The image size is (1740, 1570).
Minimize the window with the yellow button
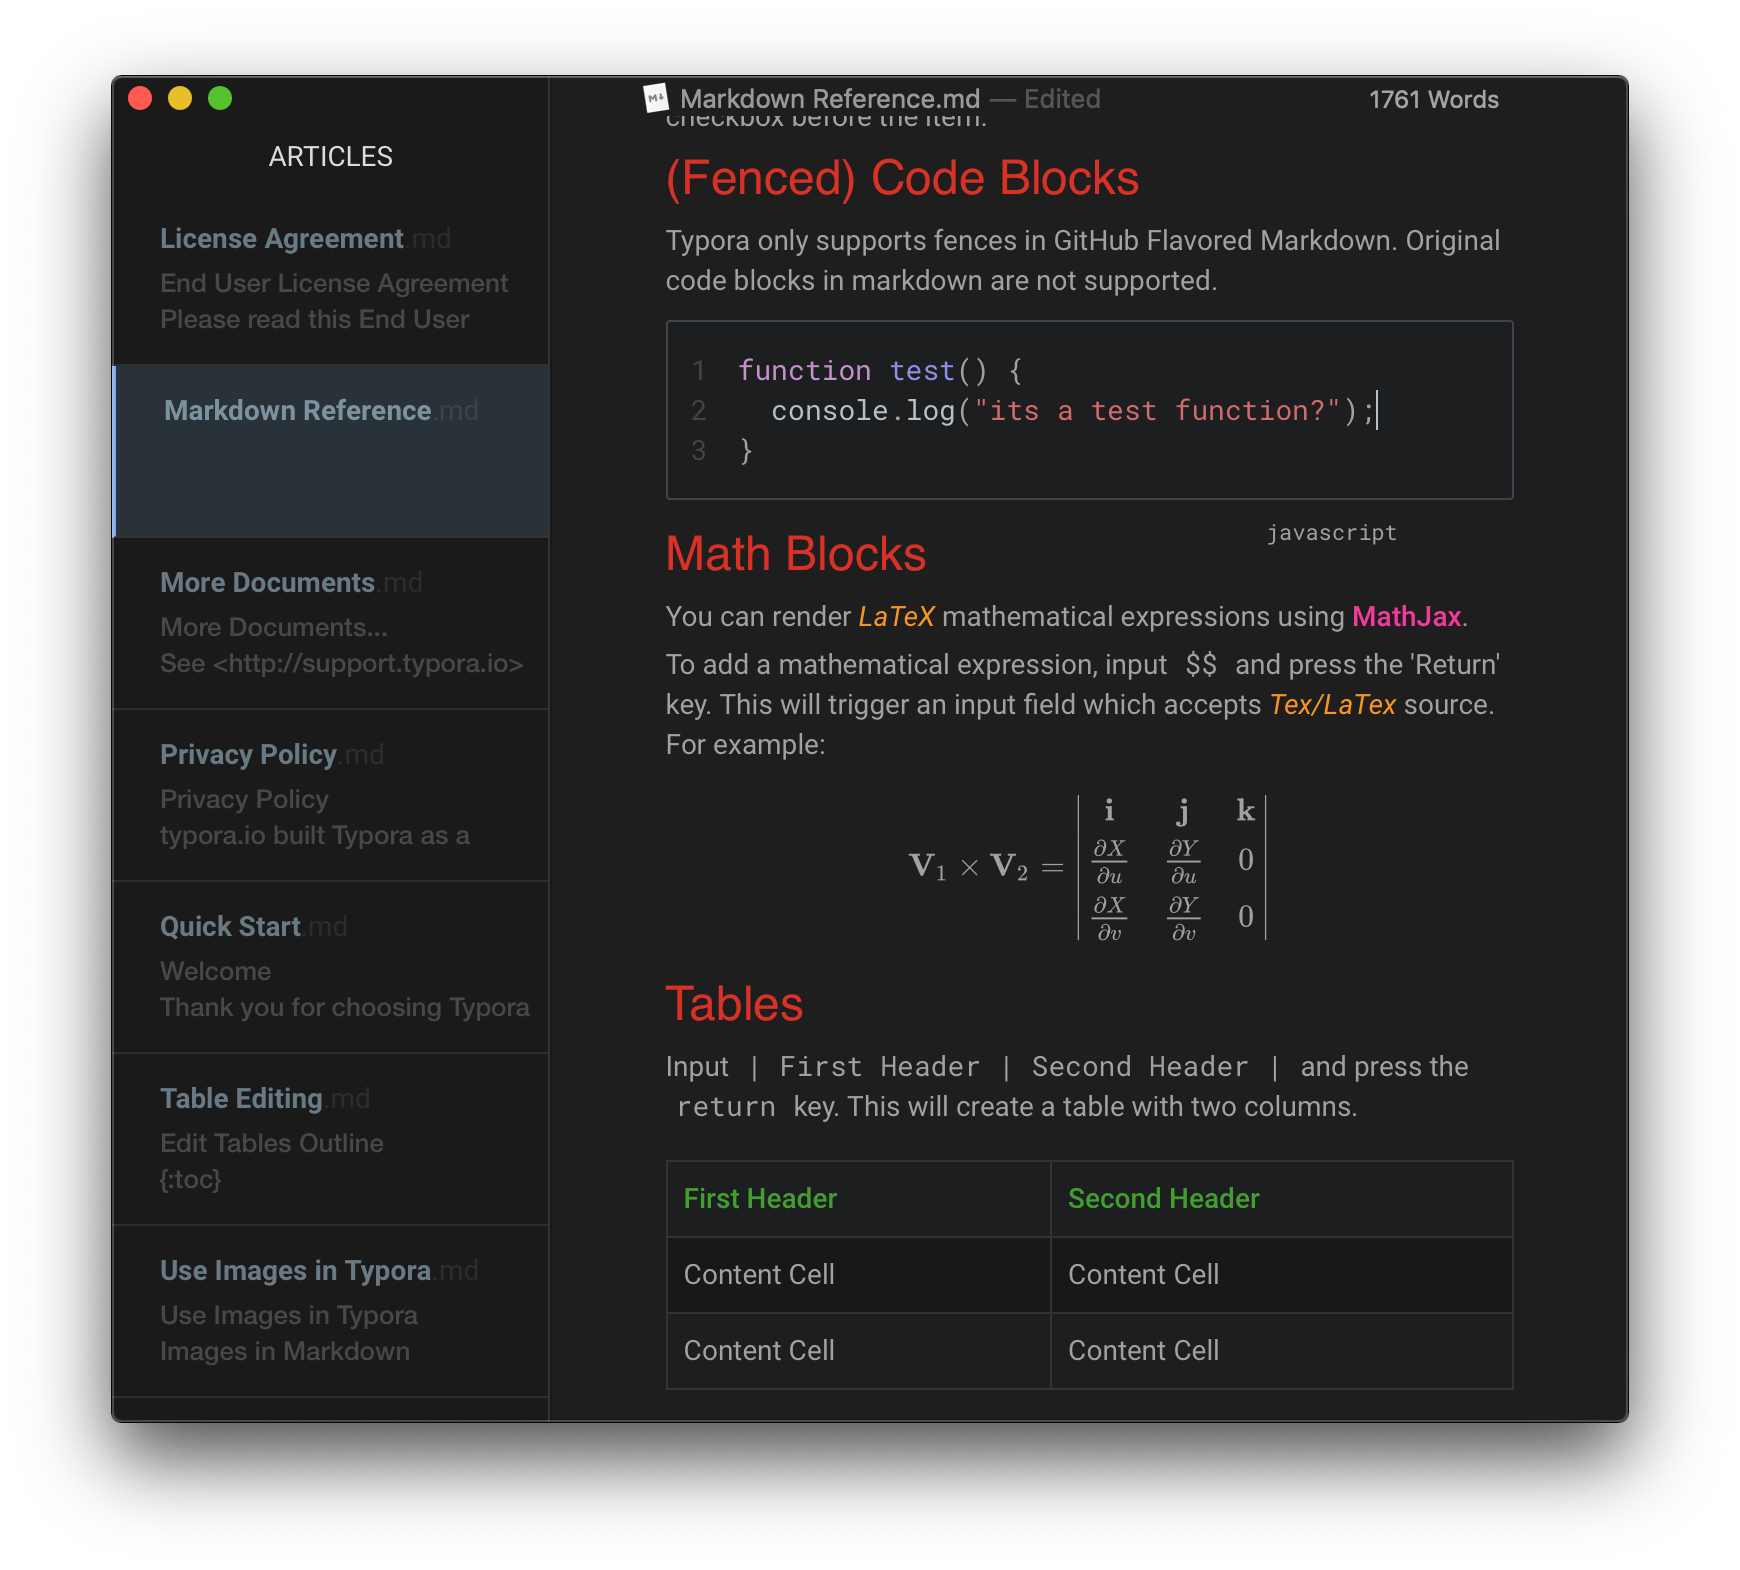(180, 98)
